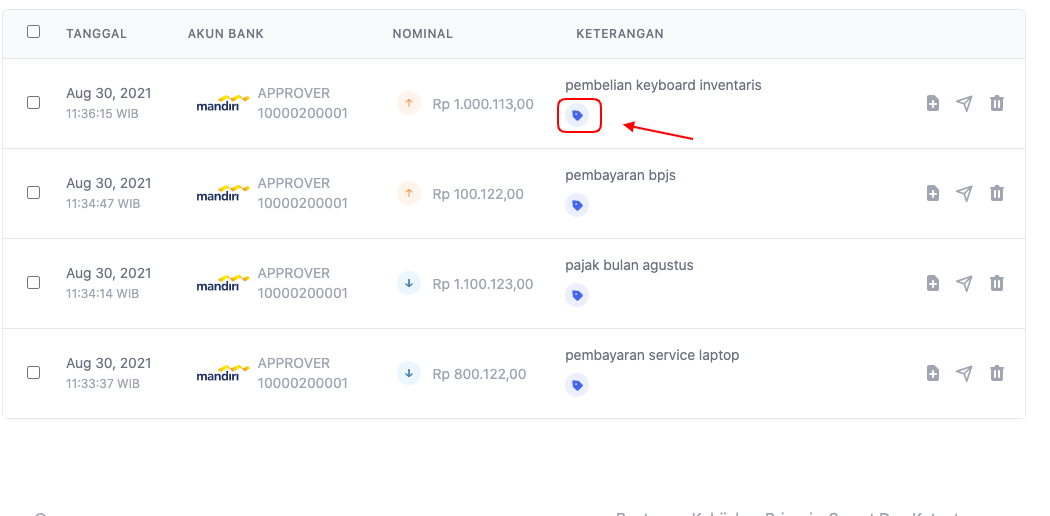Send the pembayaran bpjs transaction via paper plane icon

pyautogui.click(x=964, y=193)
